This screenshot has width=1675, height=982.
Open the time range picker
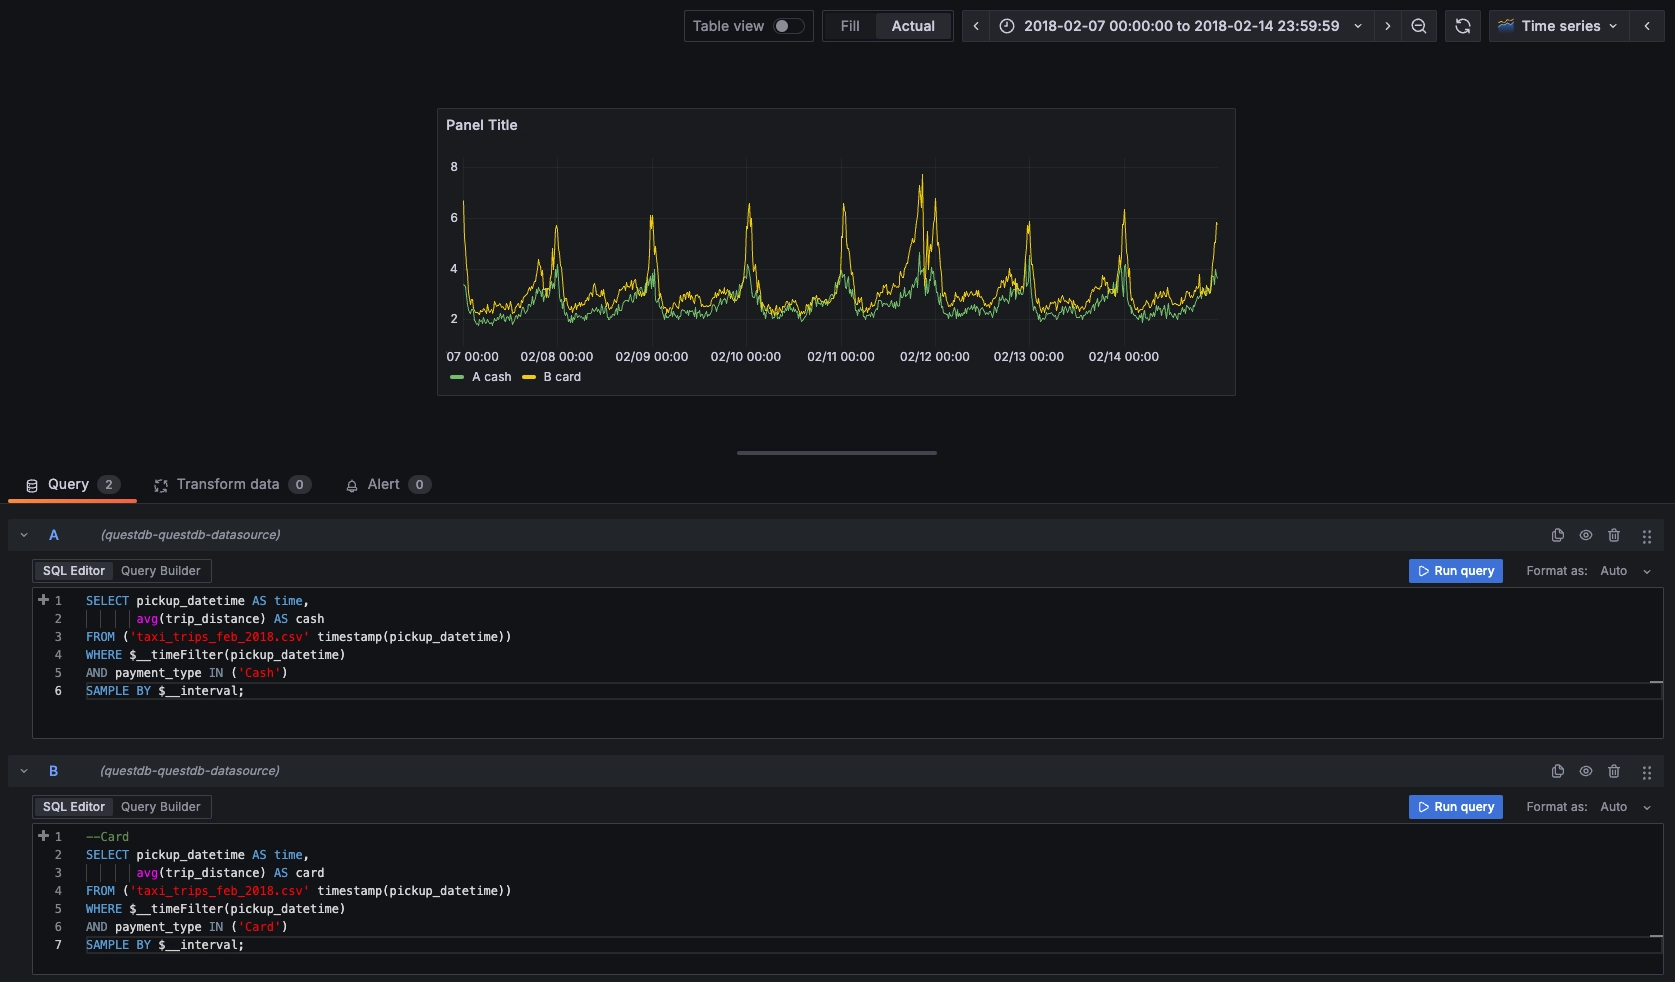(x=1181, y=26)
